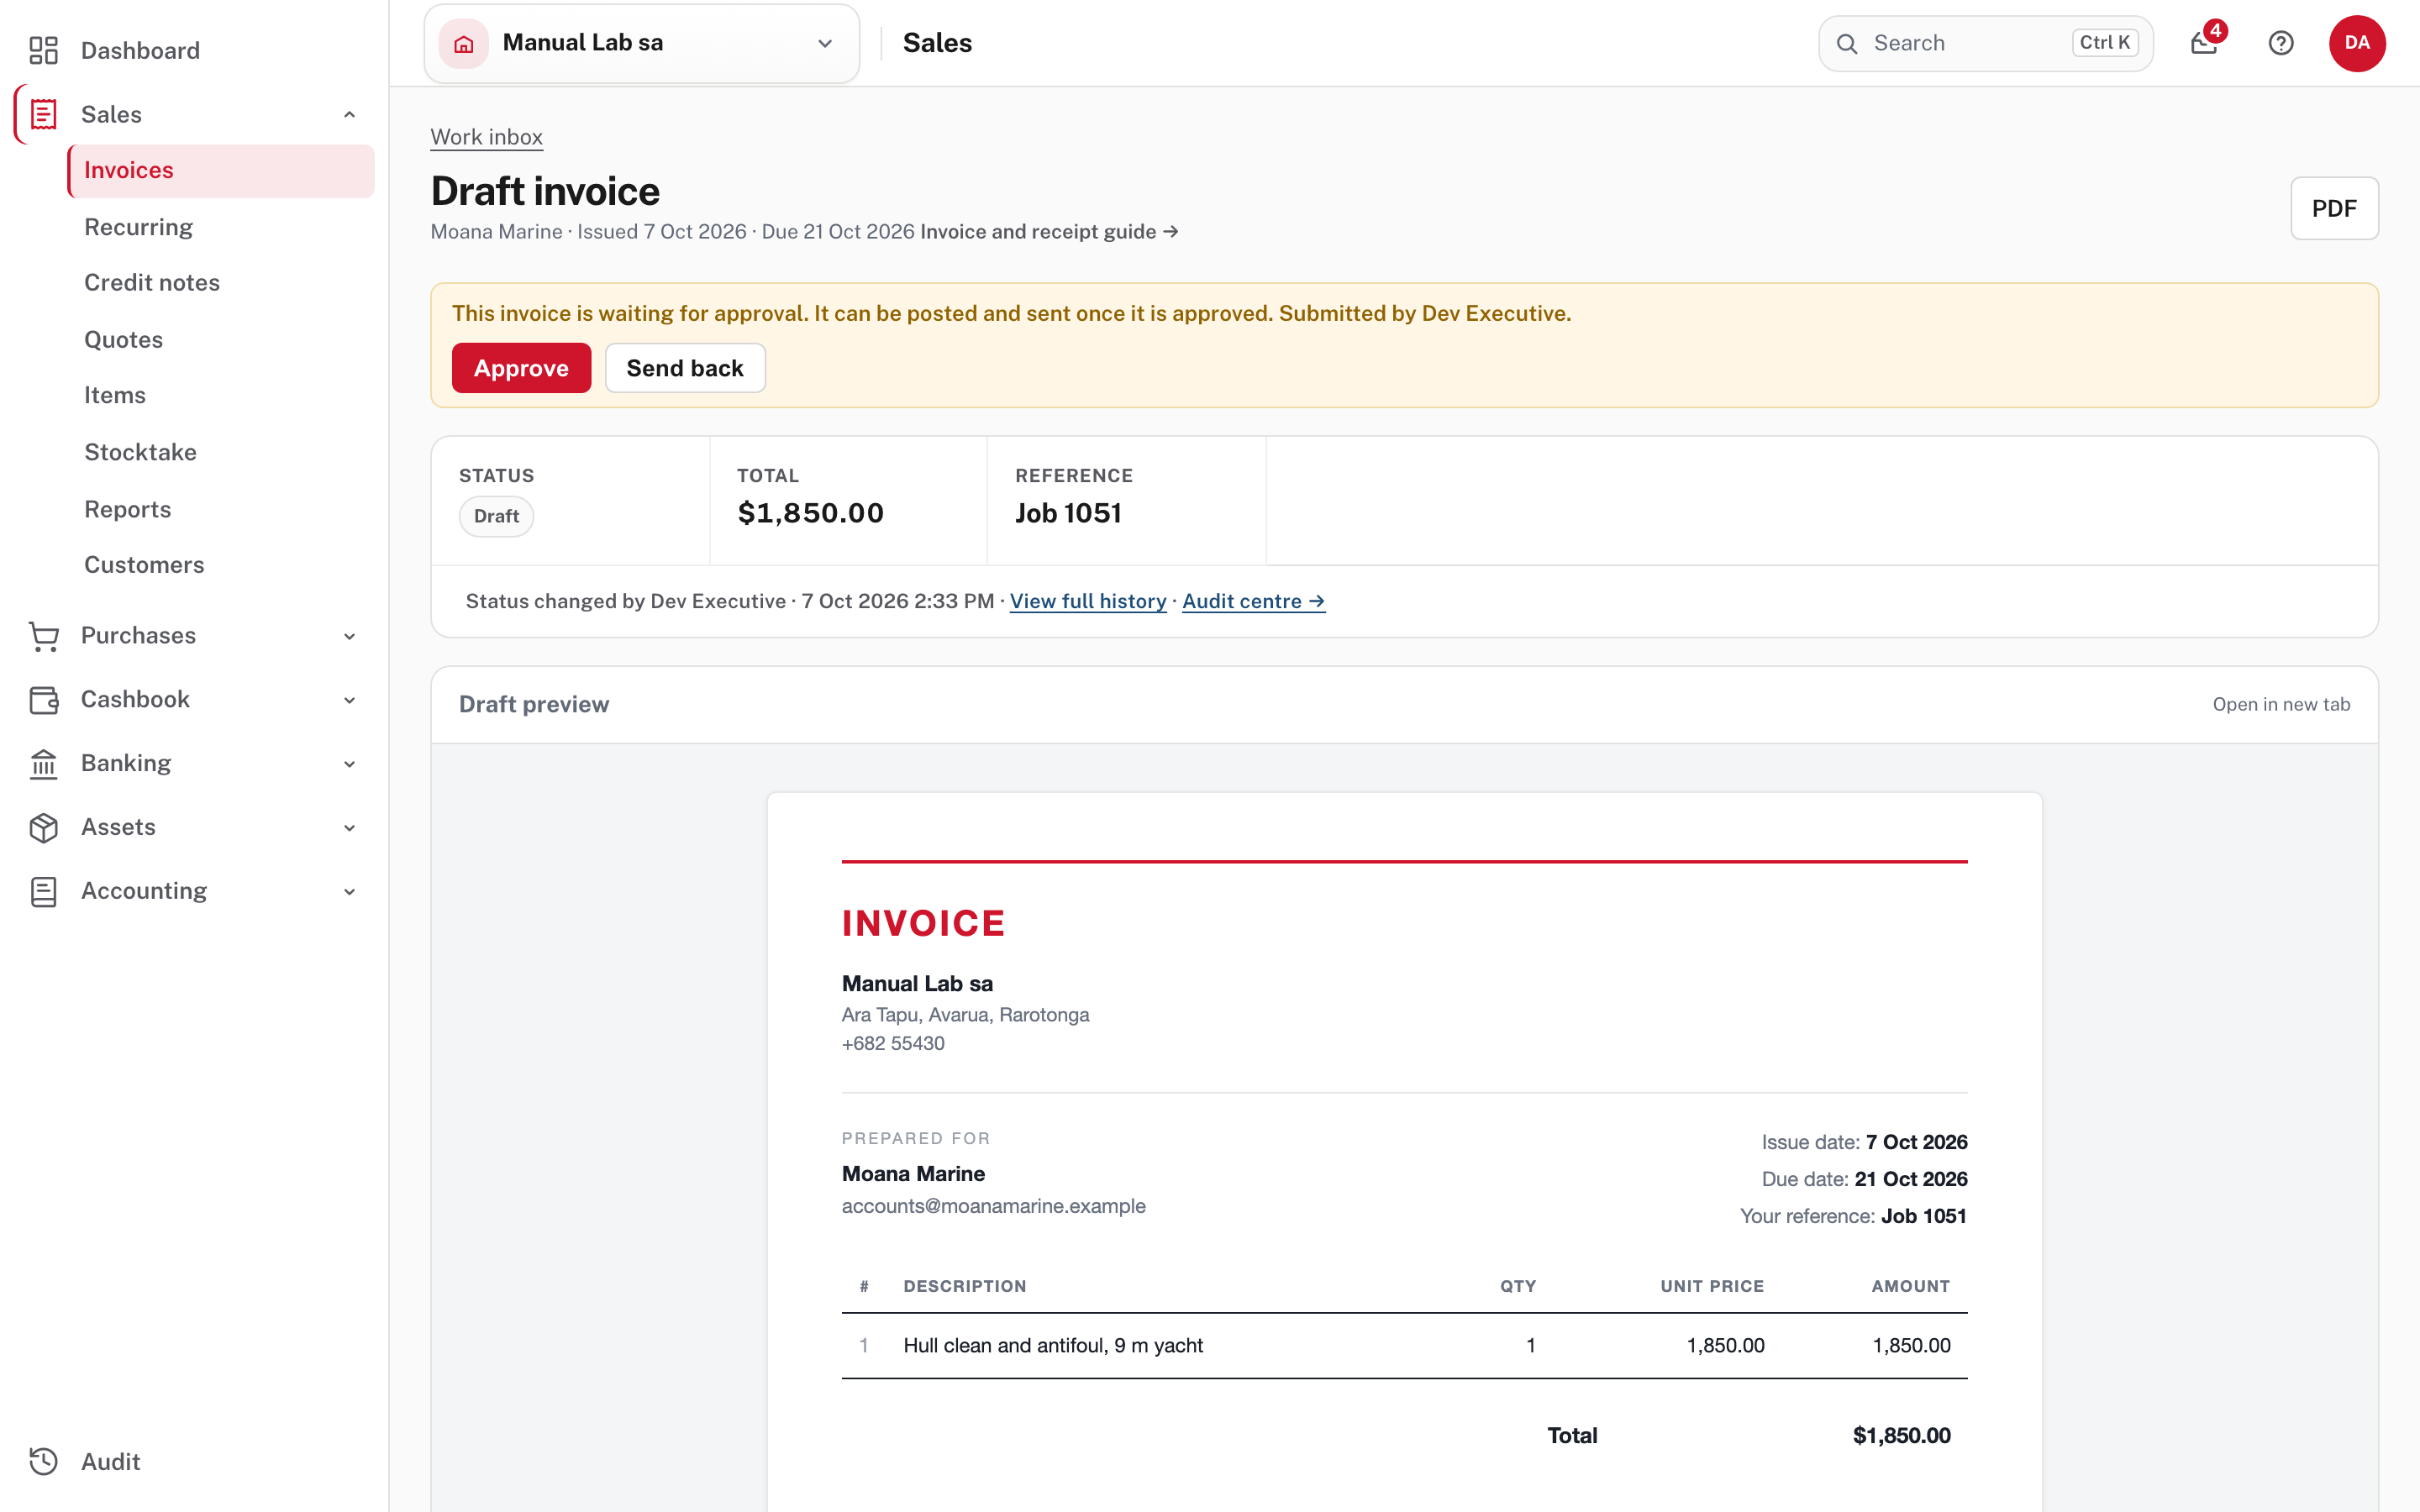The width and height of the screenshot is (2420, 1512).
Task: Open Sales Reports
Action: [128, 509]
